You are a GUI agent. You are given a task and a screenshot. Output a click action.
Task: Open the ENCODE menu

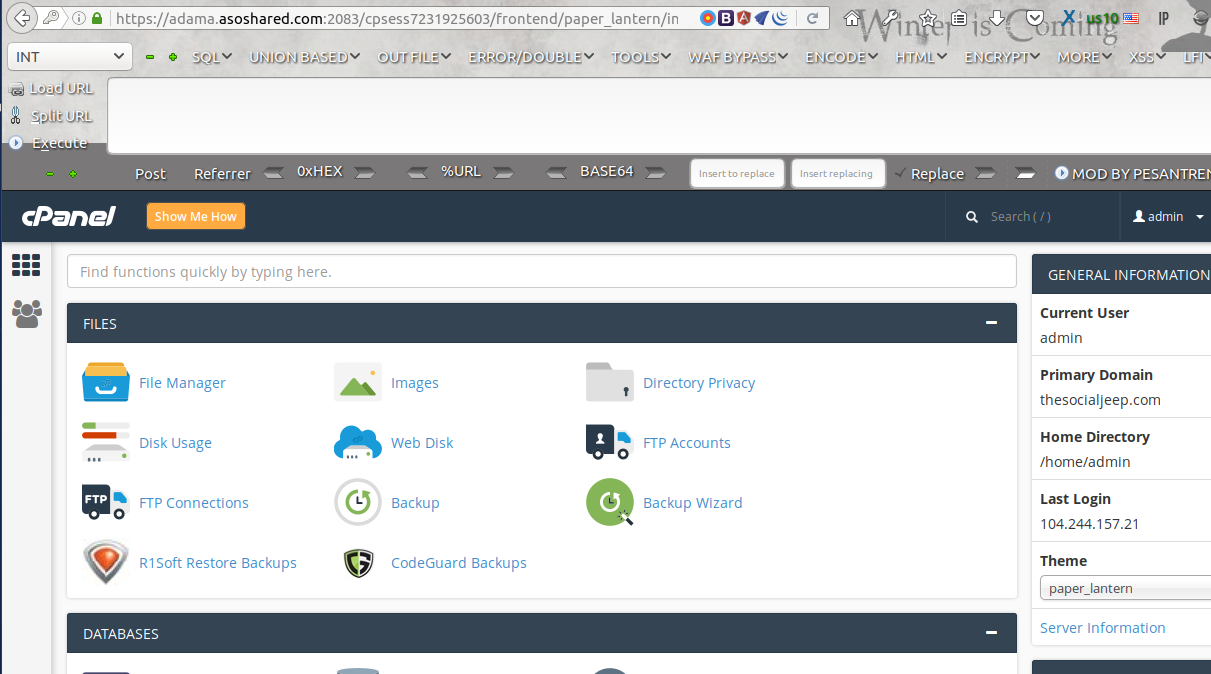coord(842,57)
